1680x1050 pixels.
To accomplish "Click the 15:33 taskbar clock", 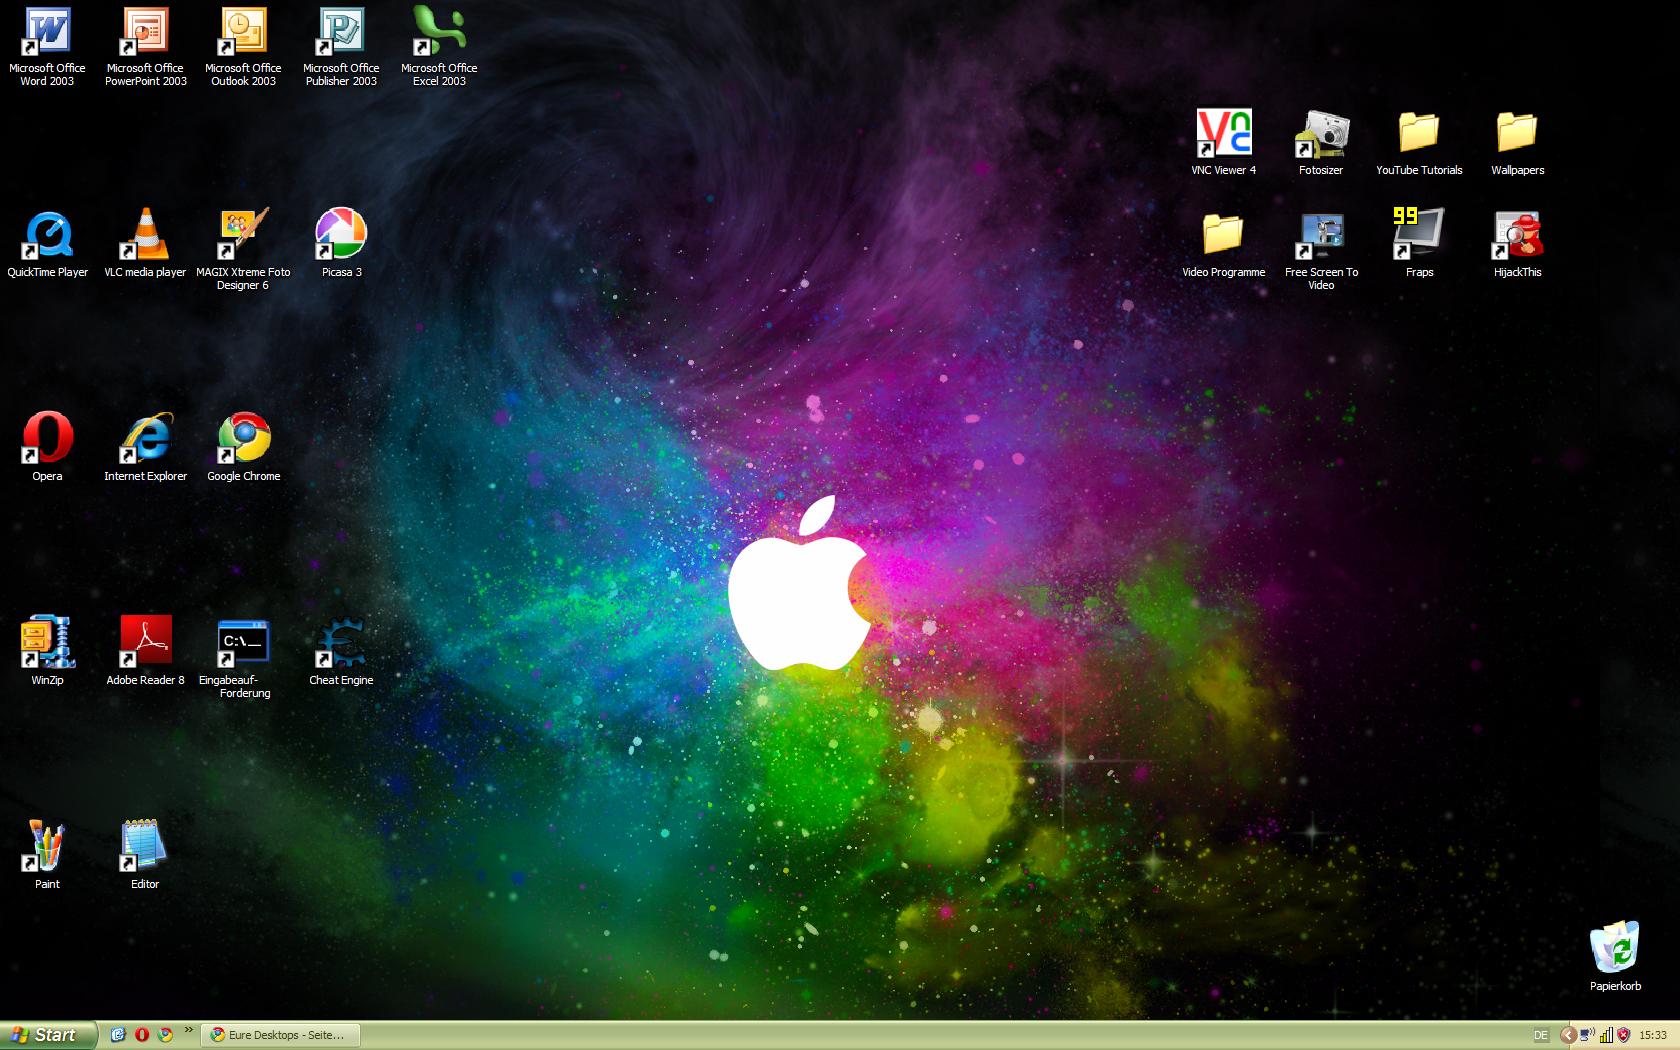I will [1653, 1035].
